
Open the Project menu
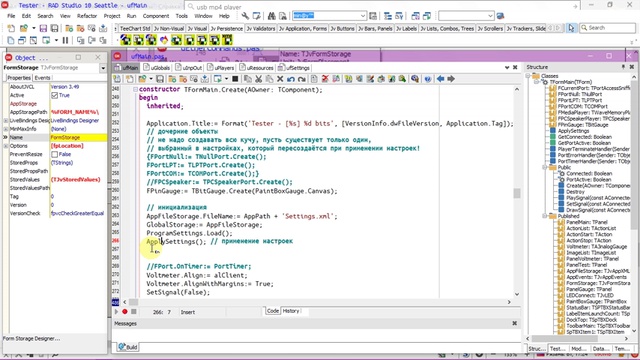tap(112, 16)
